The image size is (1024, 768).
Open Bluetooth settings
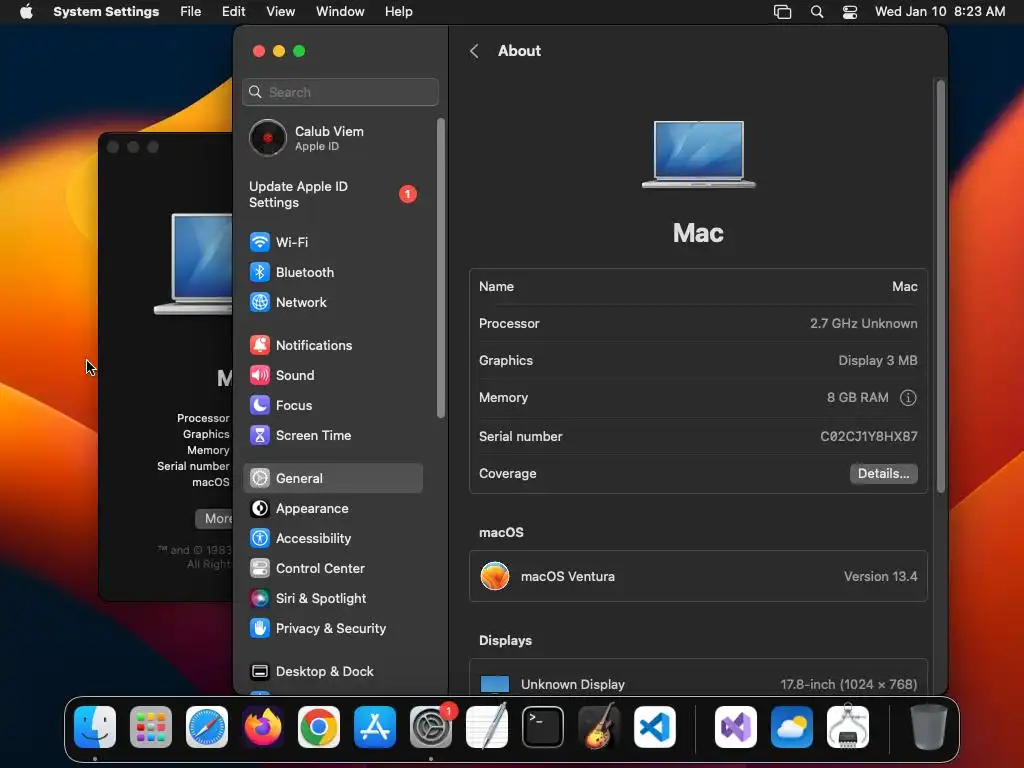pyautogui.click(x=333, y=272)
